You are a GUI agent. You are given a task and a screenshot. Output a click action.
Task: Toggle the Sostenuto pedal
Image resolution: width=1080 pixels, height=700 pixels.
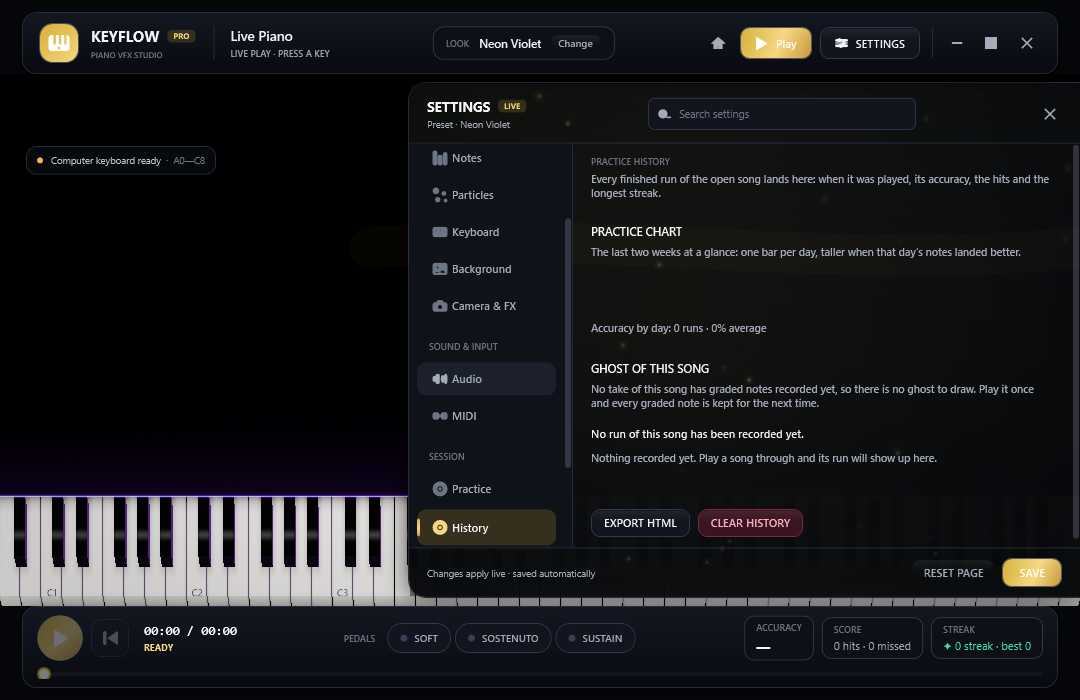[503, 638]
